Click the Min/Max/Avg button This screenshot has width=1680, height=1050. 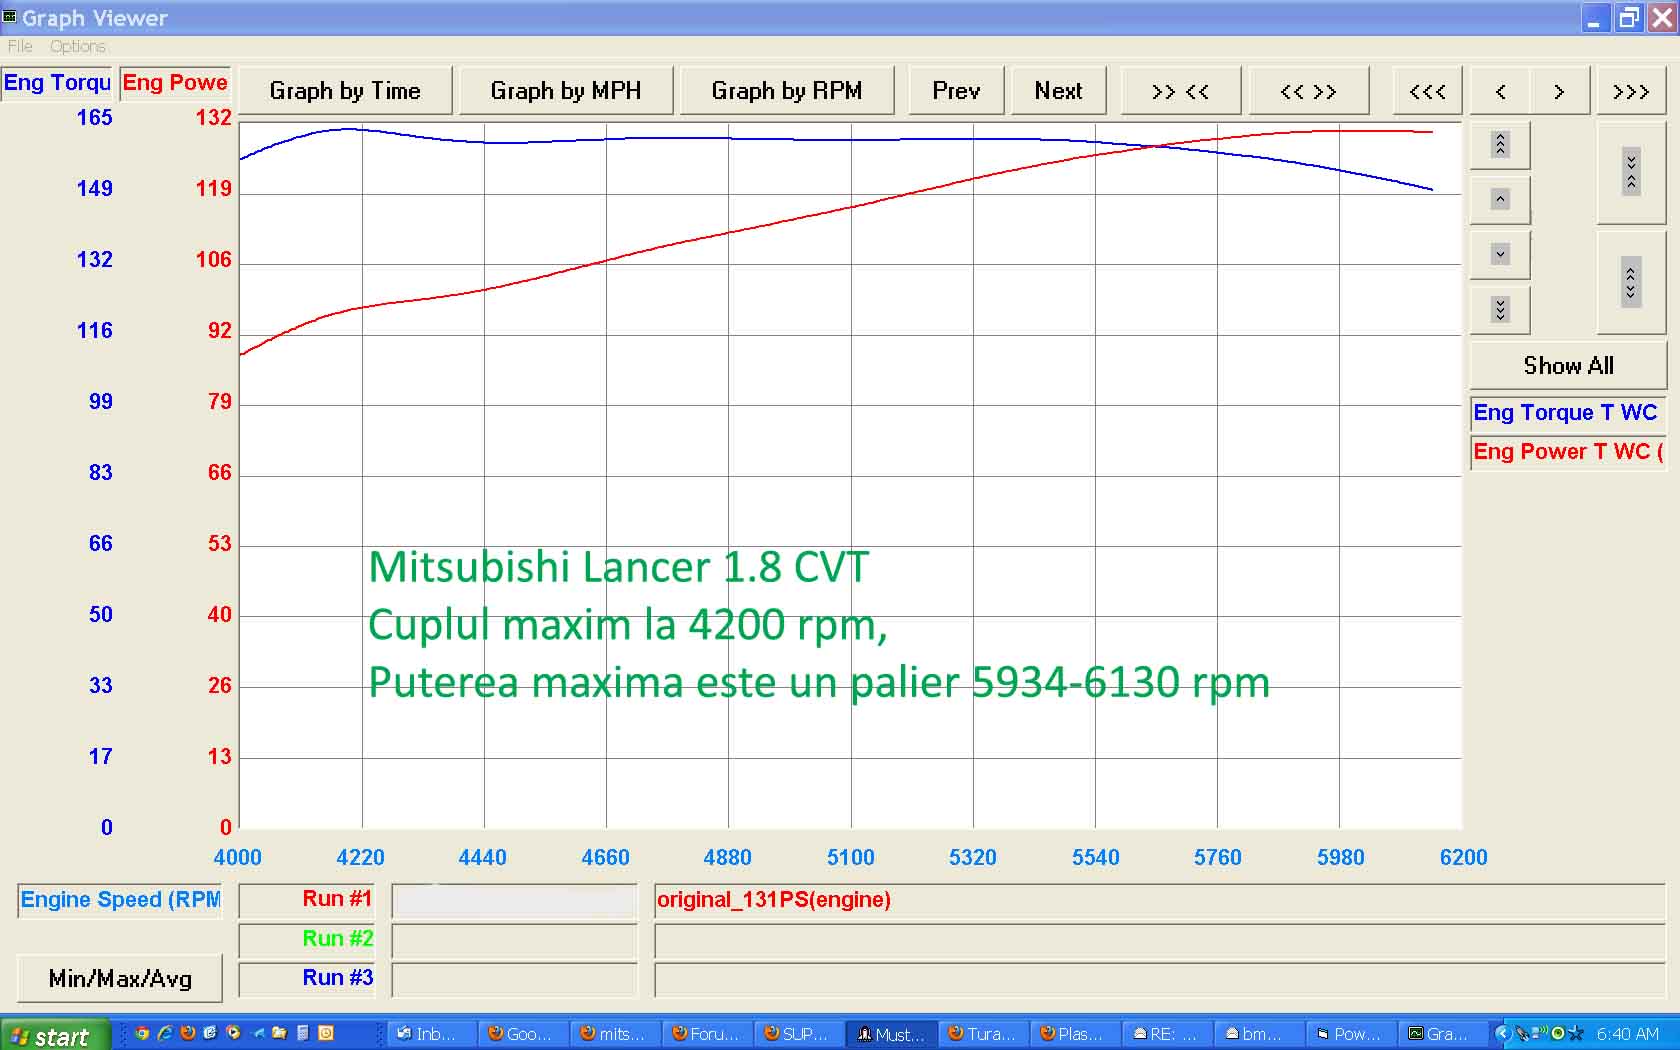(x=120, y=978)
